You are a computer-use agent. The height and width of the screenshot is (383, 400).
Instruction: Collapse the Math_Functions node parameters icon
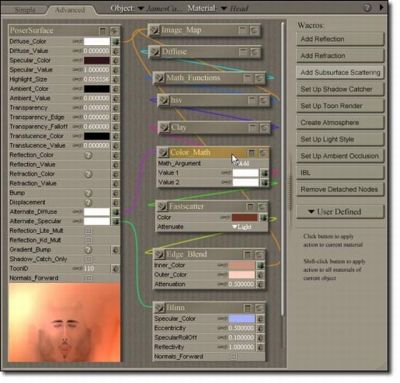point(248,78)
